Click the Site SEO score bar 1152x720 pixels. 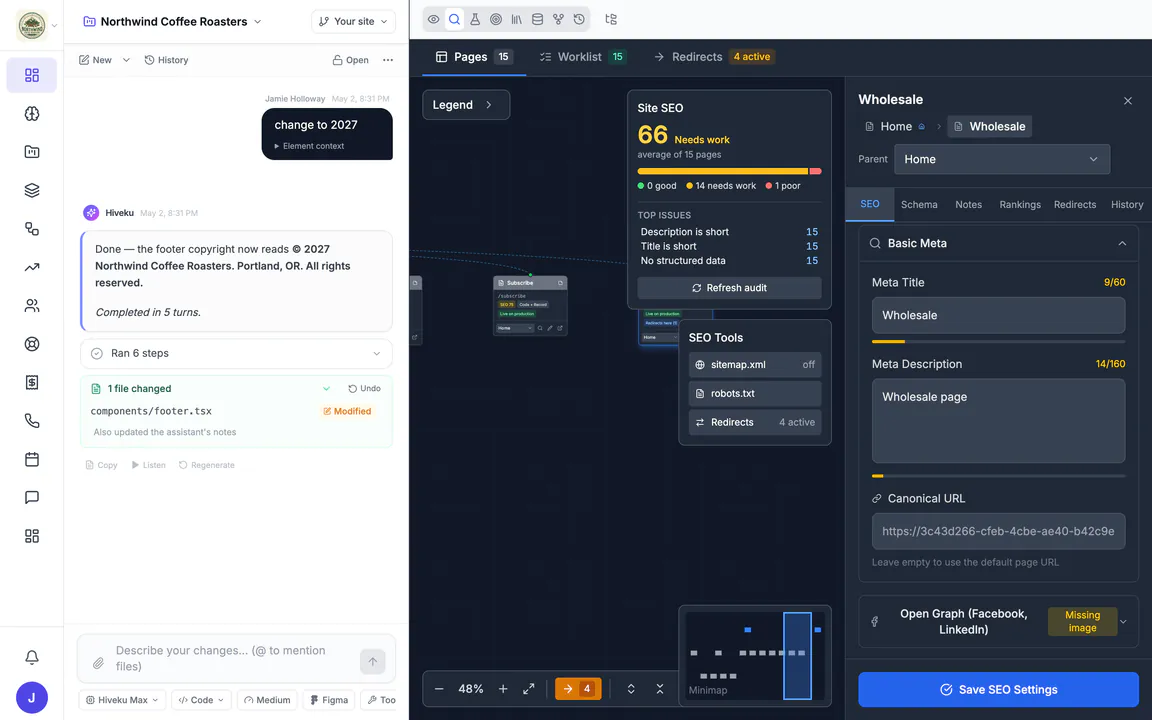click(x=730, y=171)
